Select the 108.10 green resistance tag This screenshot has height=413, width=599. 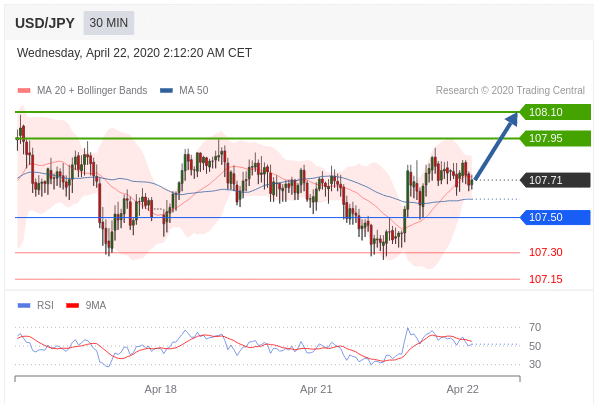[555, 112]
